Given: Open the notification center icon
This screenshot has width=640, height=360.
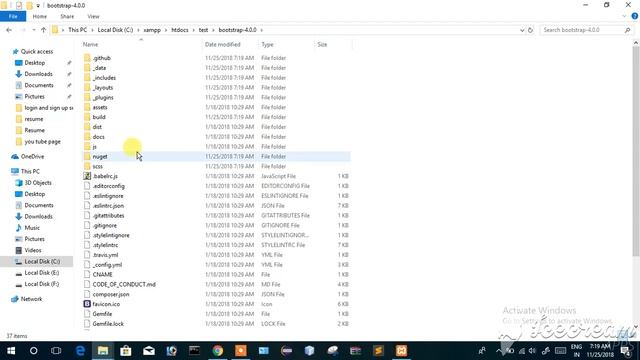Looking at the screenshot, I should click(626, 351).
